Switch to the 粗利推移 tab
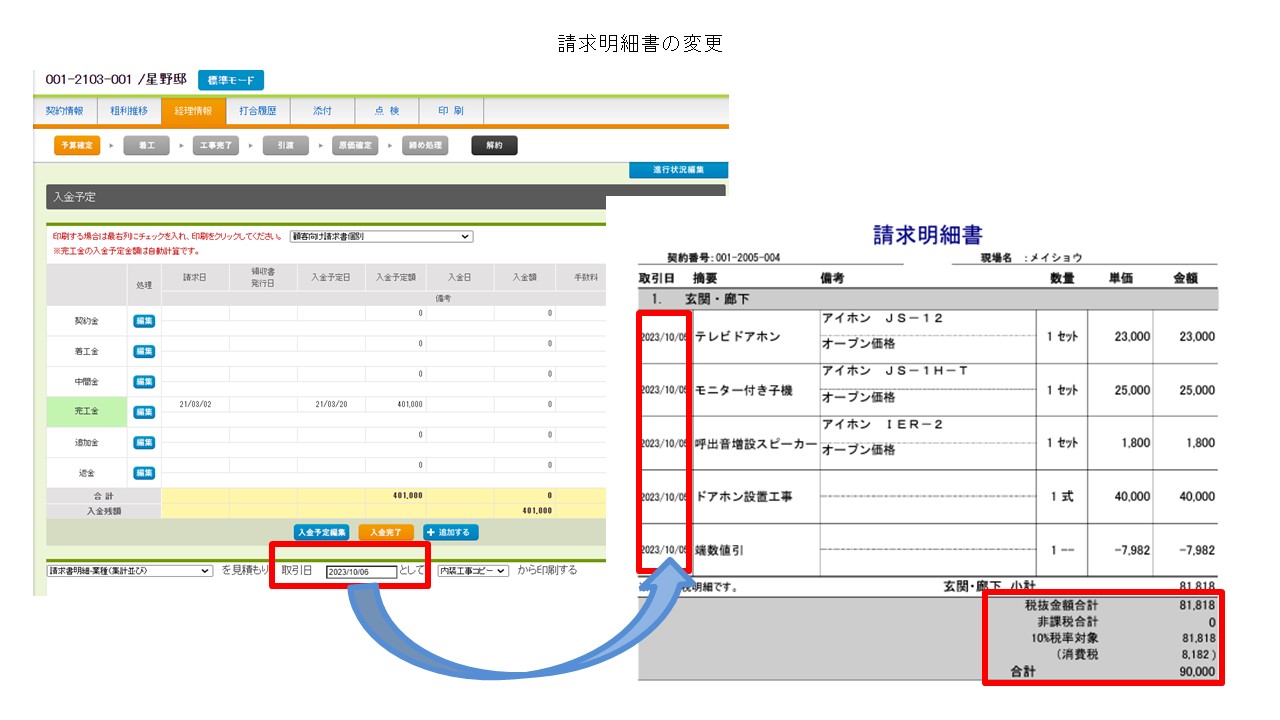The width and height of the screenshot is (1280, 720). [128, 111]
